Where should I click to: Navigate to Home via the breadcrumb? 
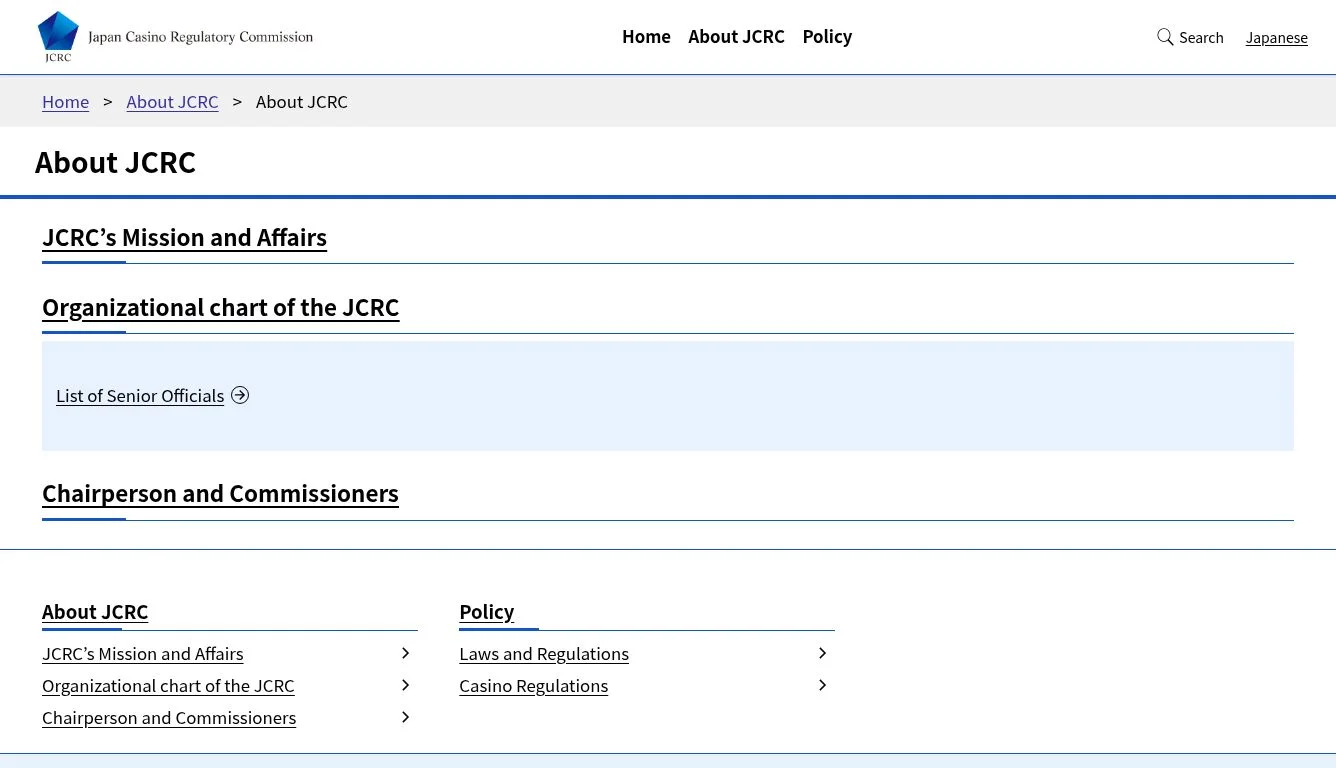pos(65,101)
